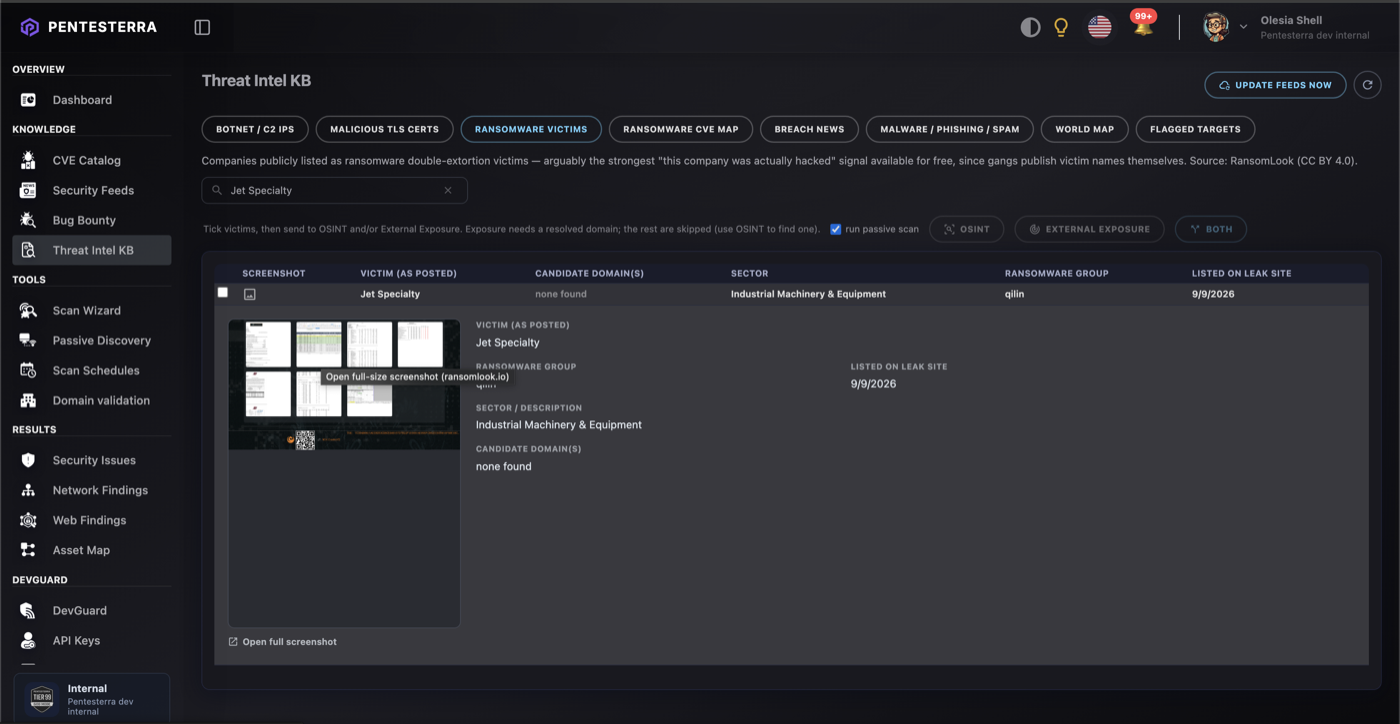Image resolution: width=1400 pixels, height=724 pixels.
Task: Click the OSINT button
Action: pyautogui.click(x=967, y=229)
